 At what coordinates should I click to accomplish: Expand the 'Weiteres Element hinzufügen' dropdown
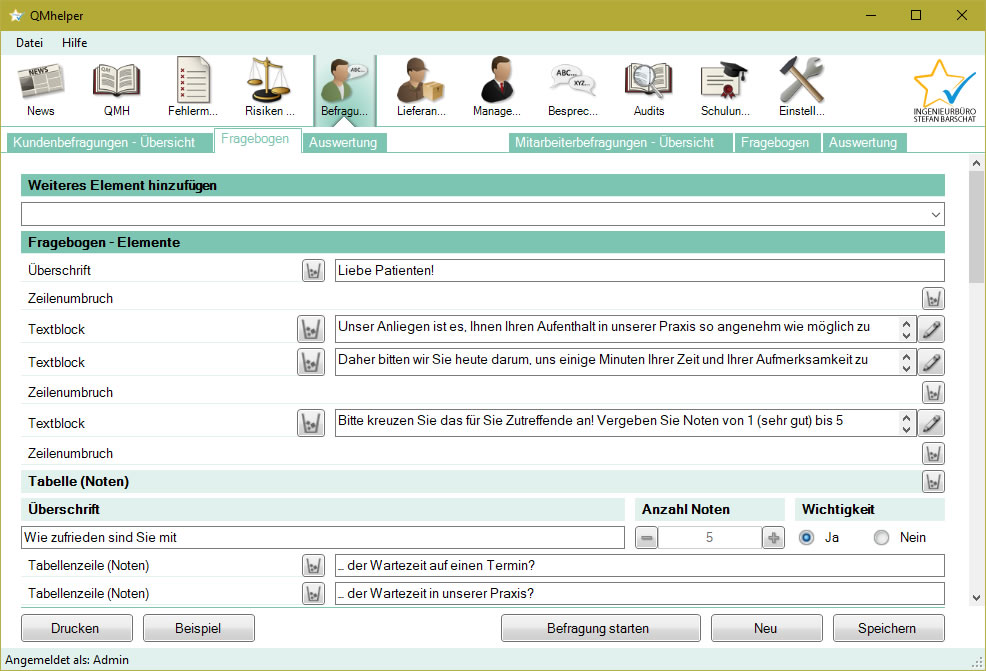tap(936, 214)
